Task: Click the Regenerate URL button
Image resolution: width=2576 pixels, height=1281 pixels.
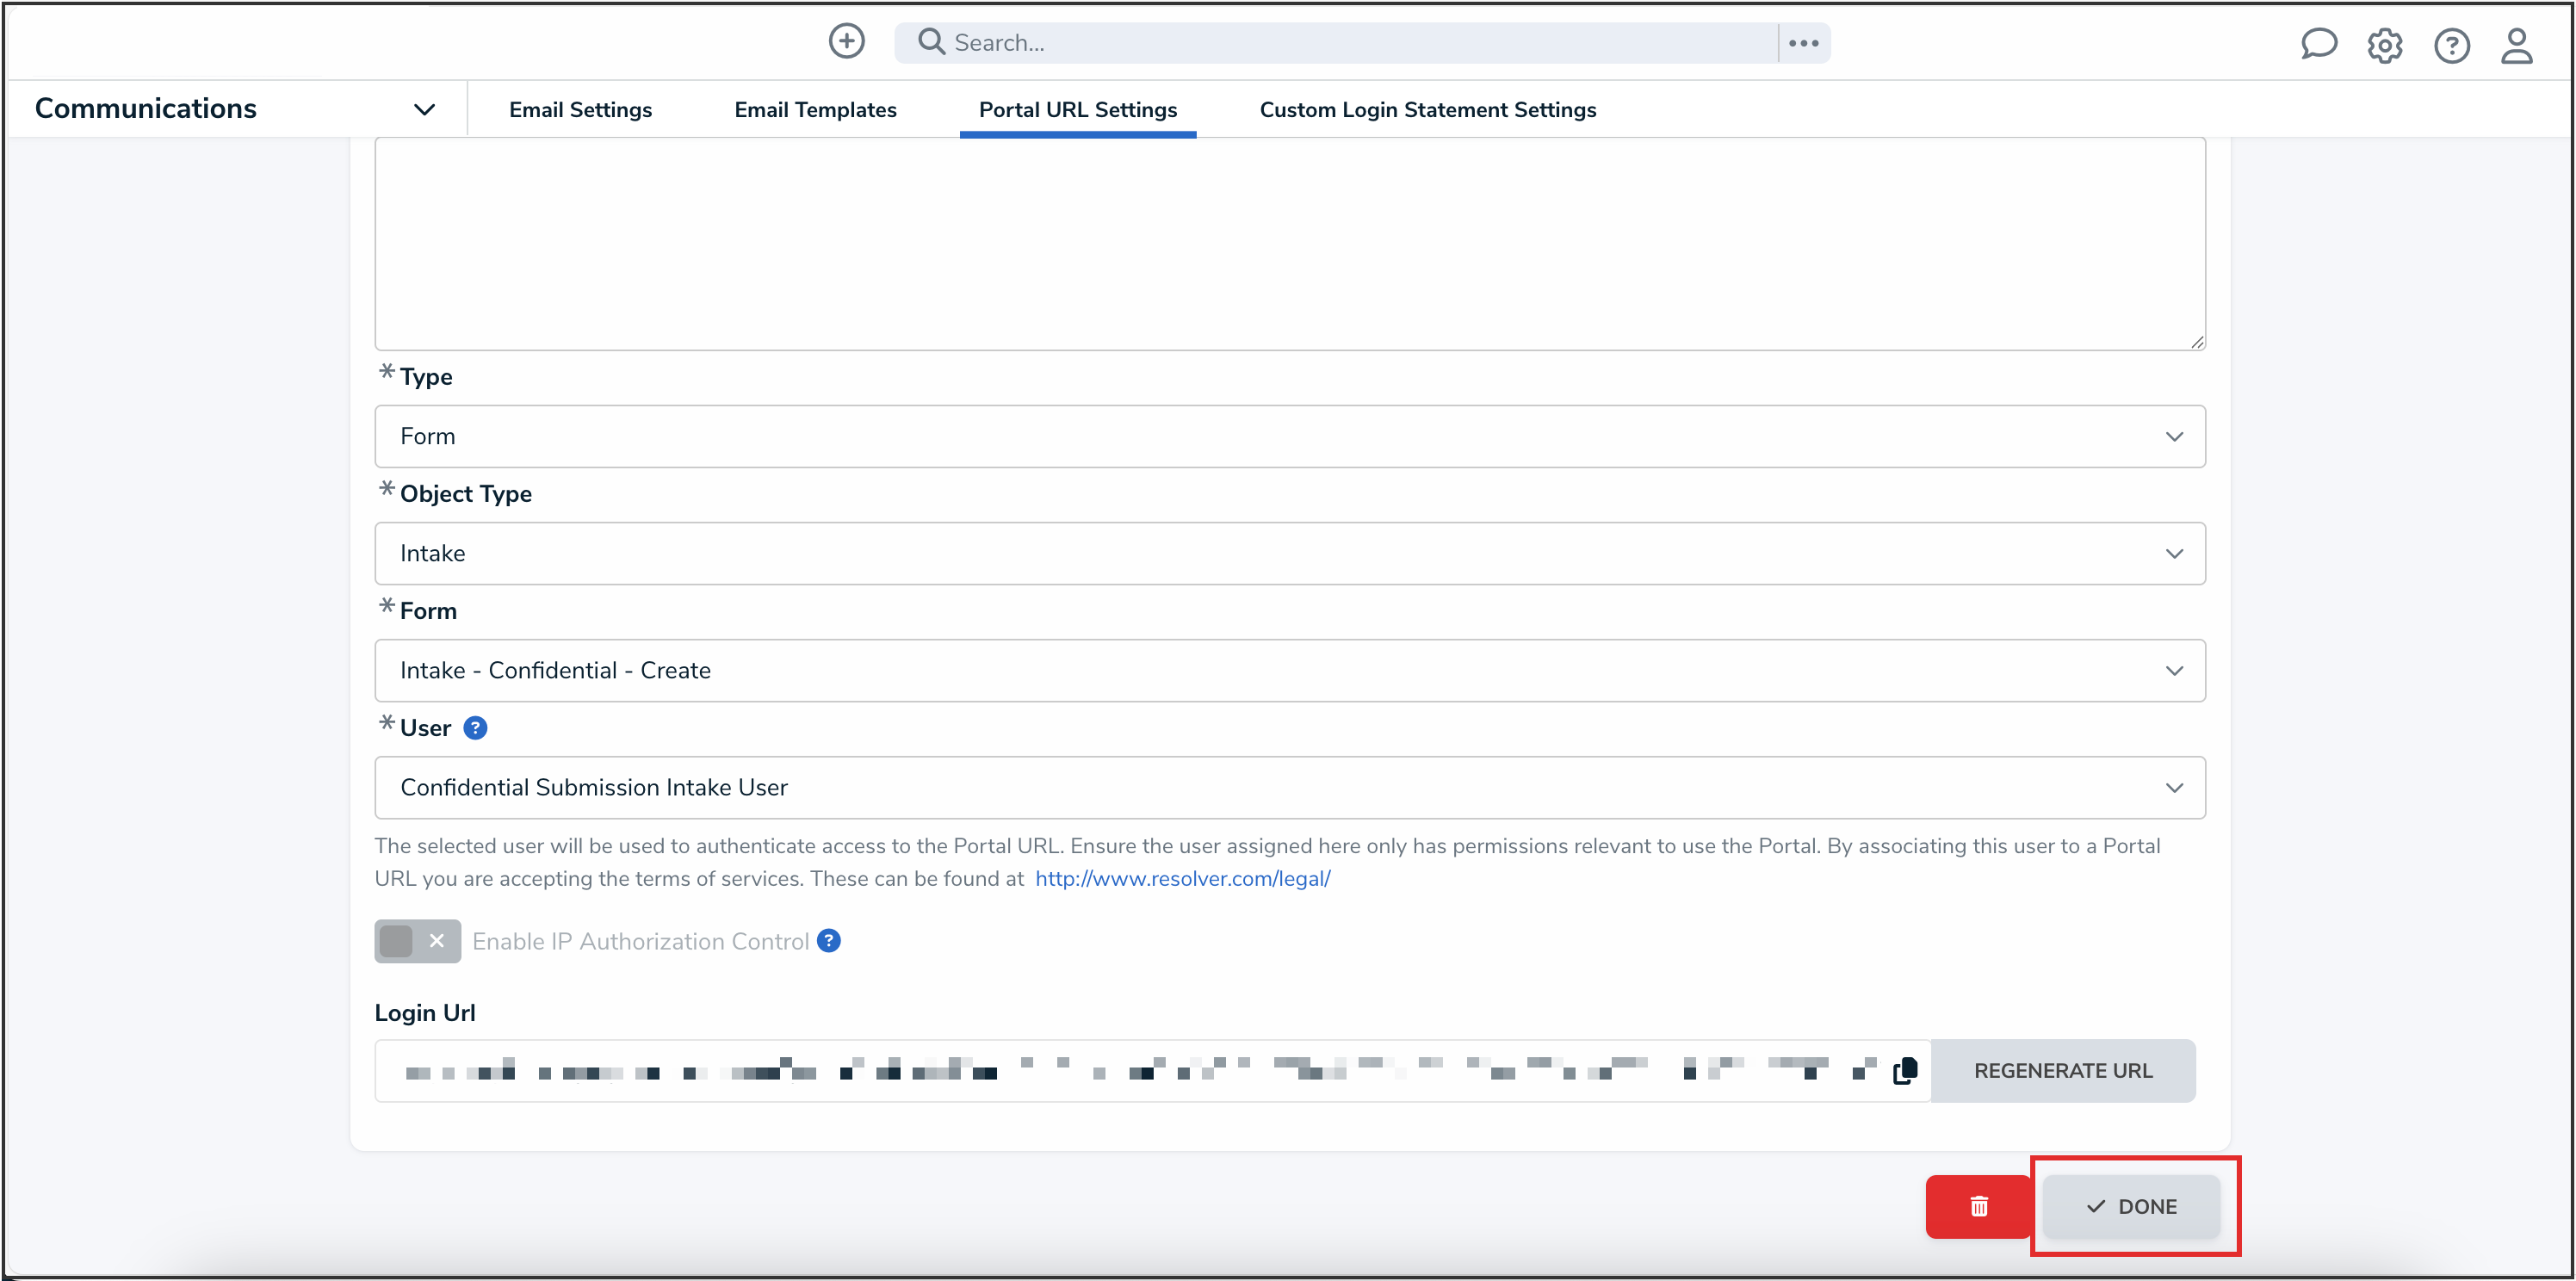Action: [x=2062, y=1071]
